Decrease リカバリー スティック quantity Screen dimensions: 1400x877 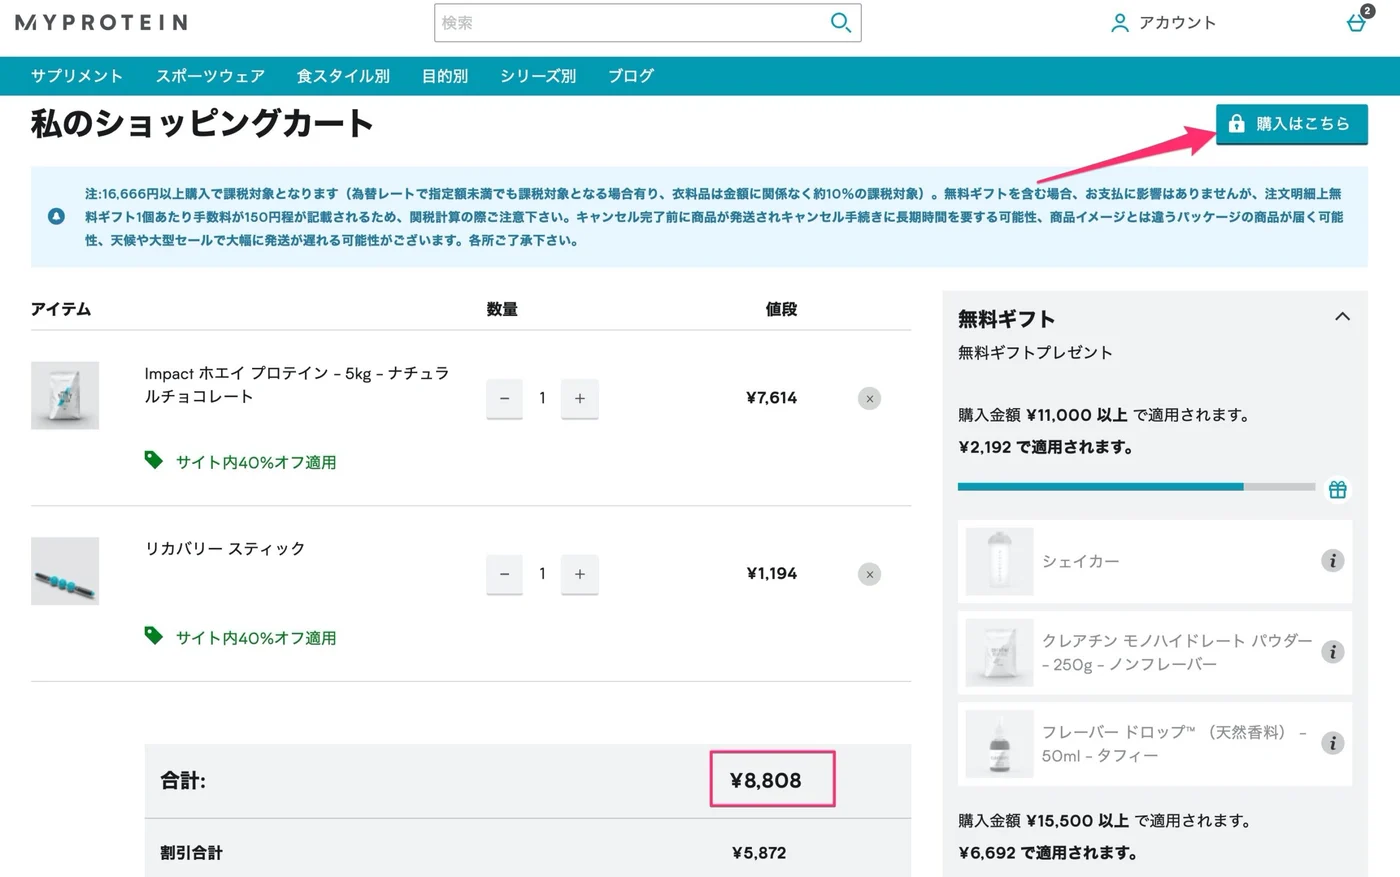tap(504, 574)
